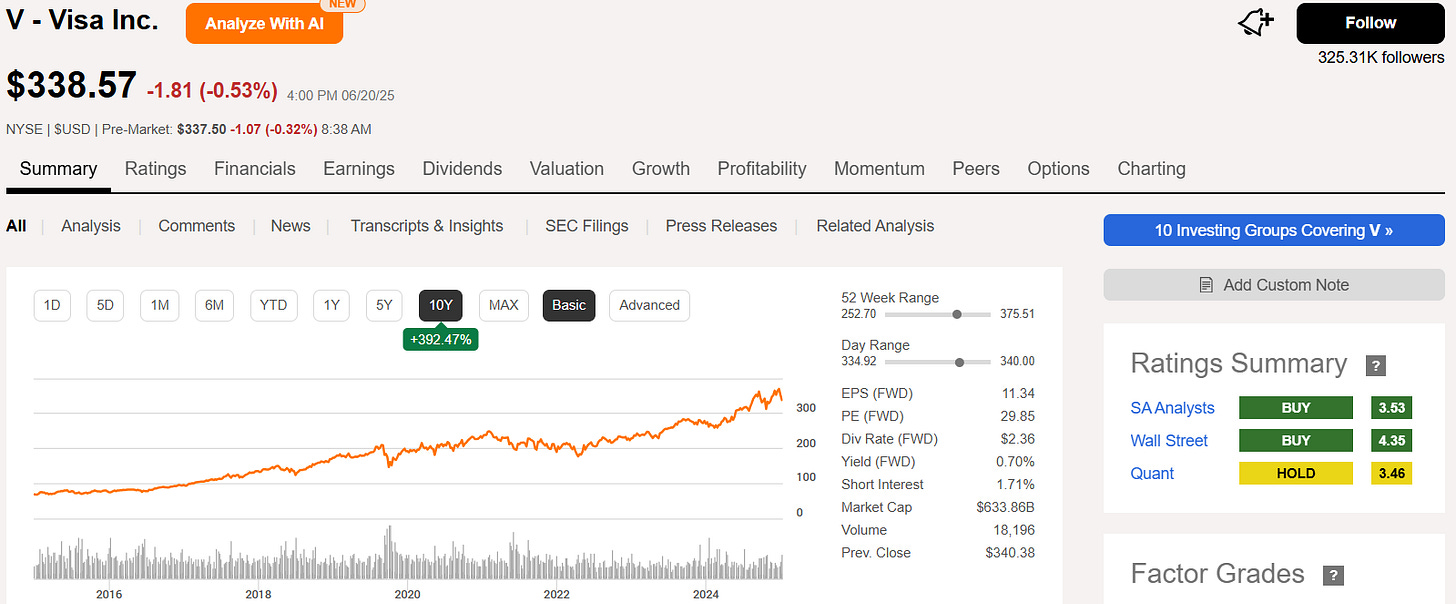Switch to the Ratings tab
The image size is (1456, 604).
[x=155, y=169]
